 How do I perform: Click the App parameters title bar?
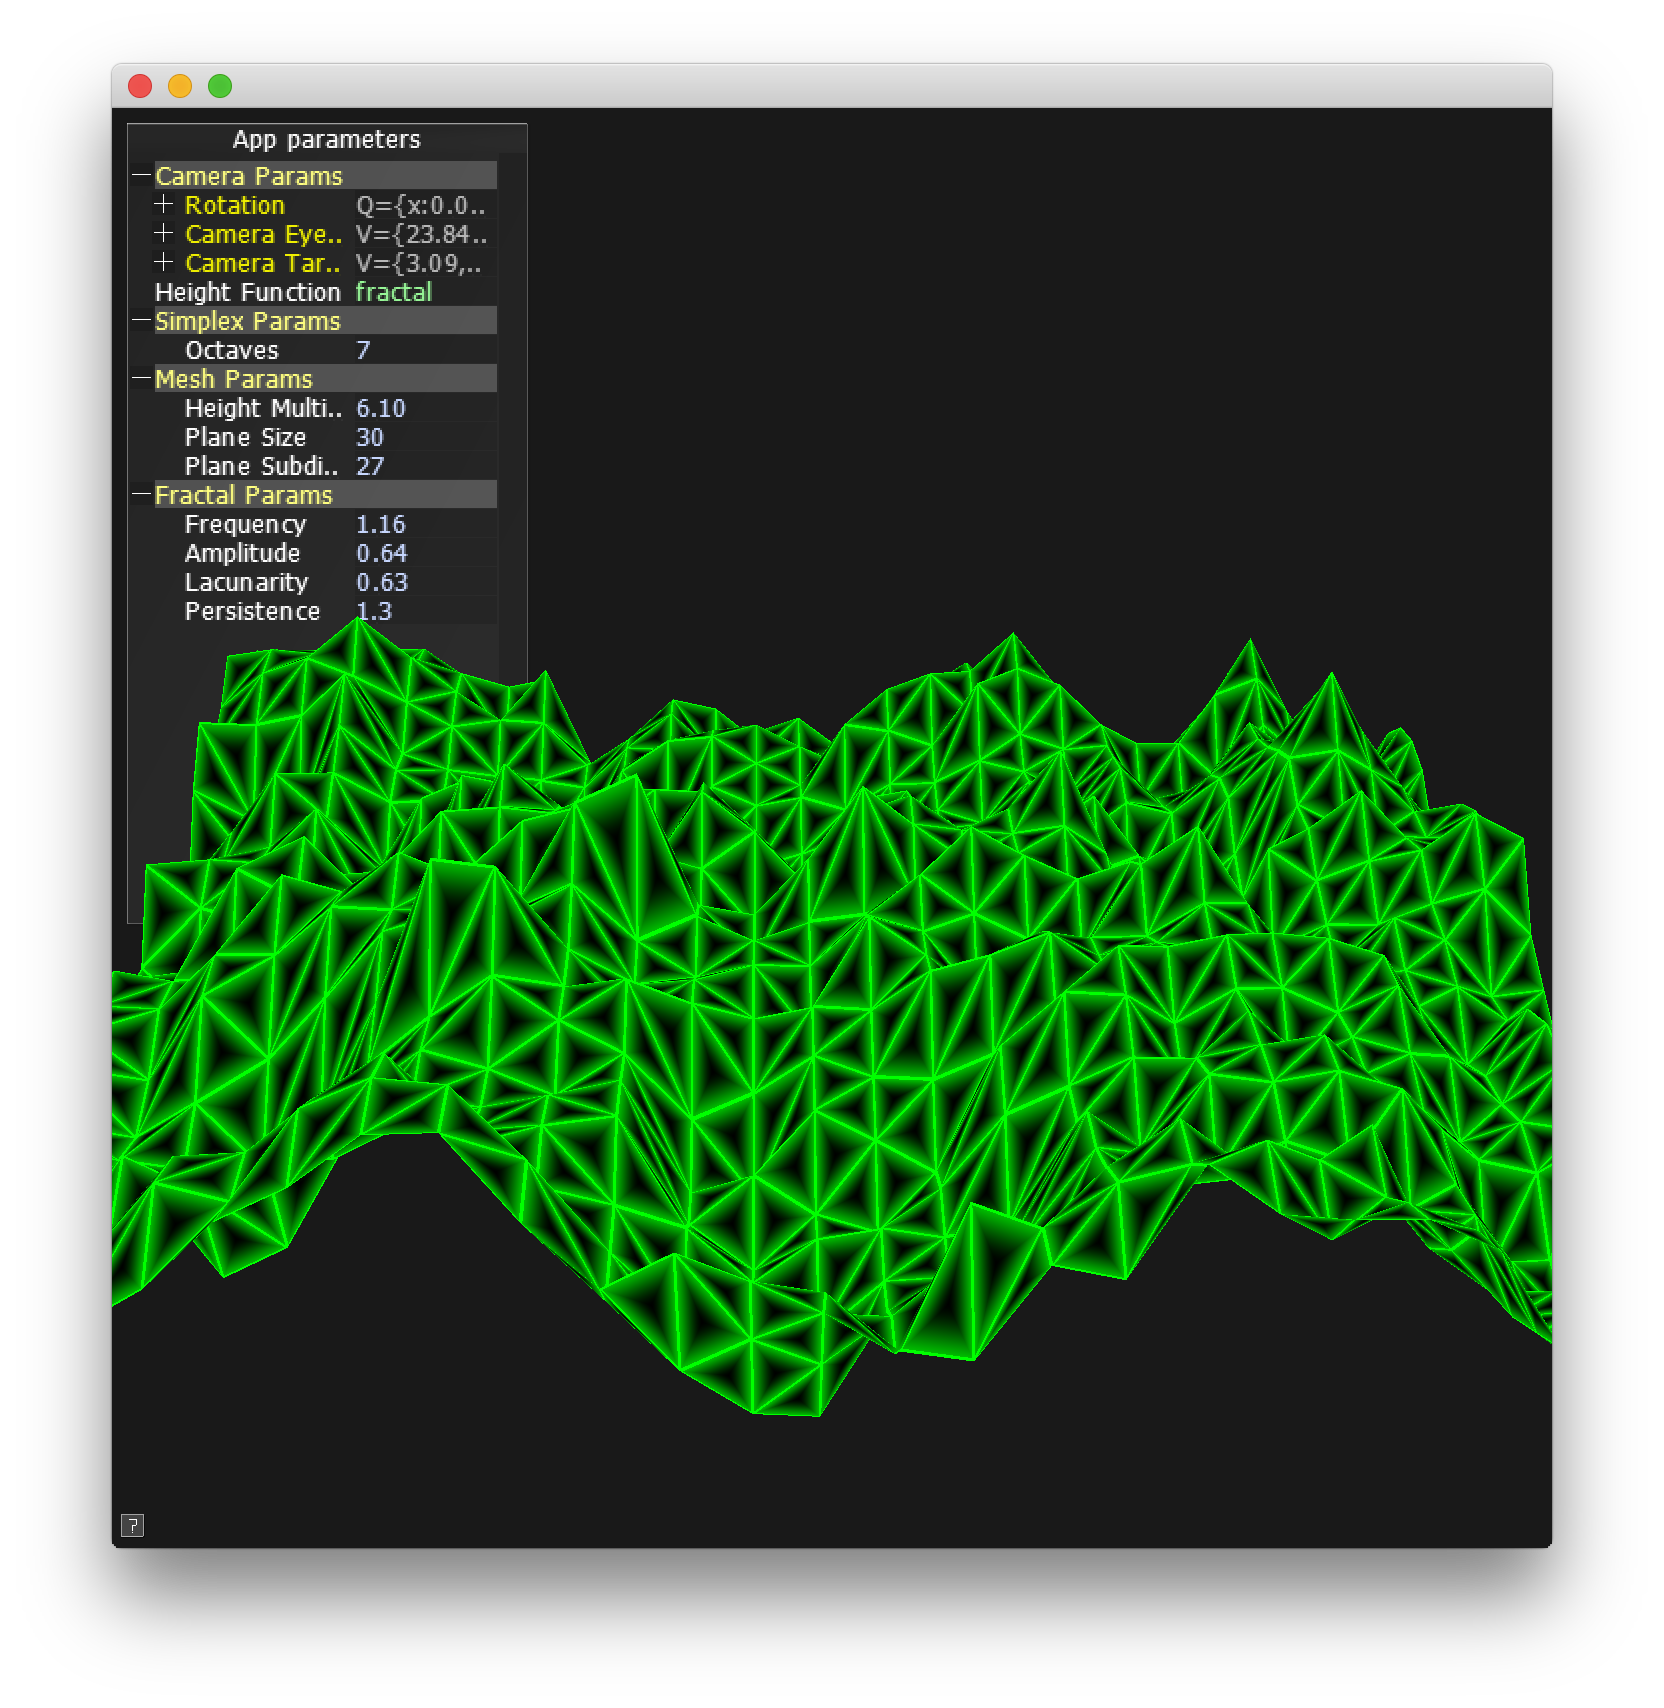(x=327, y=139)
